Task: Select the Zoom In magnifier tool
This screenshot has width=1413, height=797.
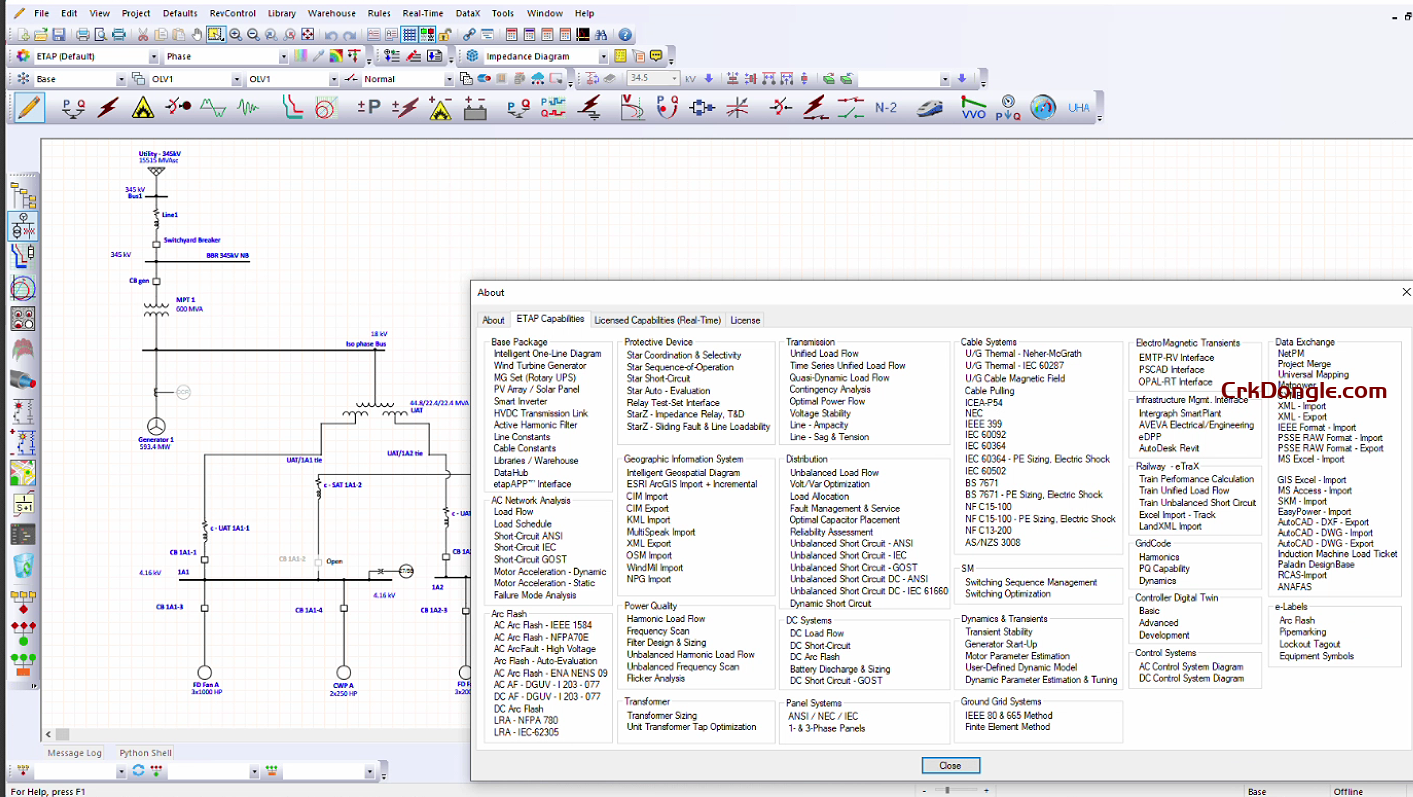Action: coord(234,34)
